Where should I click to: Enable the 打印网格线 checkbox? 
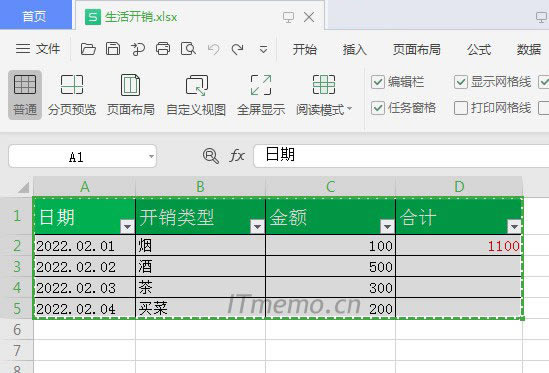pyautogui.click(x=460, y=108)
